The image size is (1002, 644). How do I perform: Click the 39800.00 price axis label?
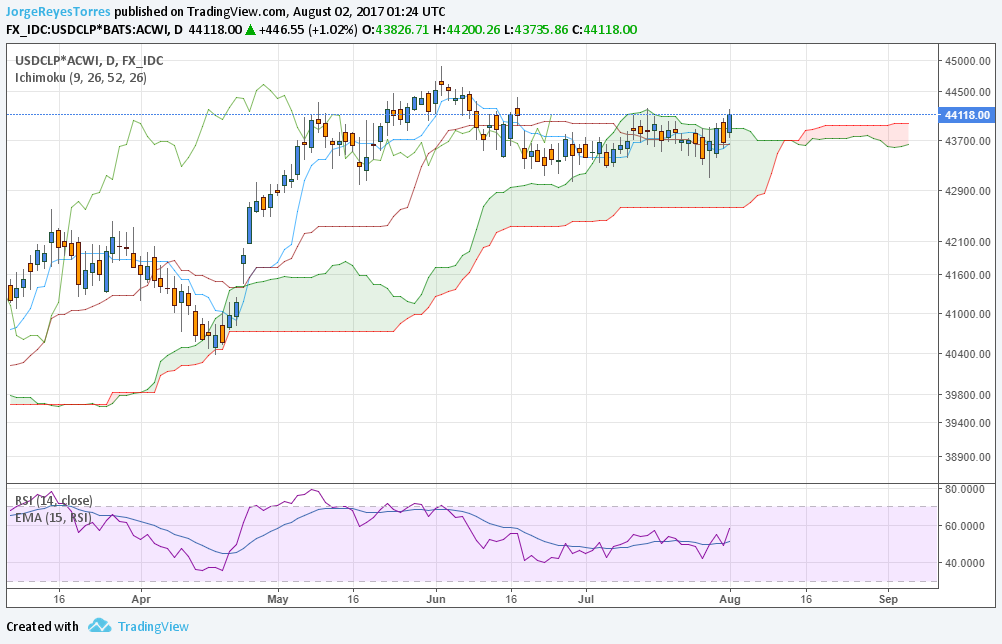coord(967,395)
